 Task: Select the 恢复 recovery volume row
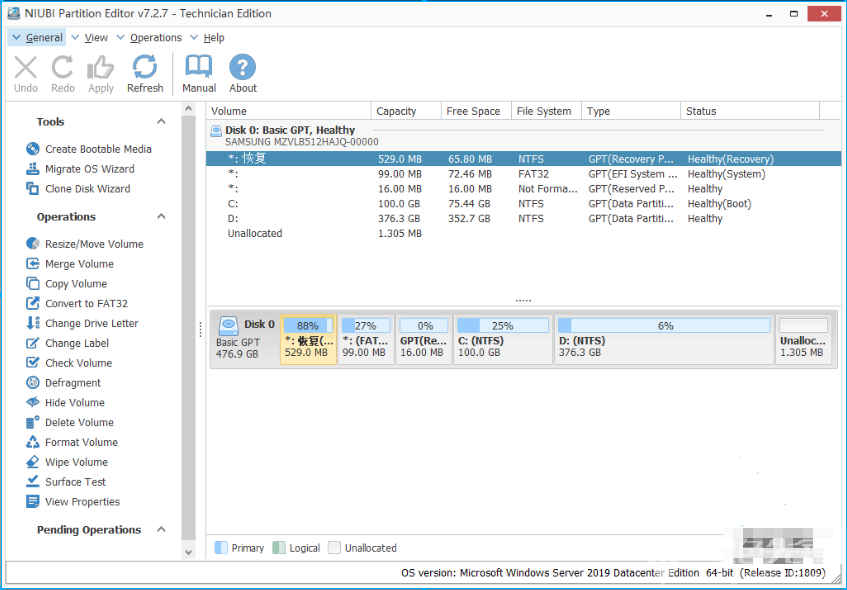coord(523,159)
